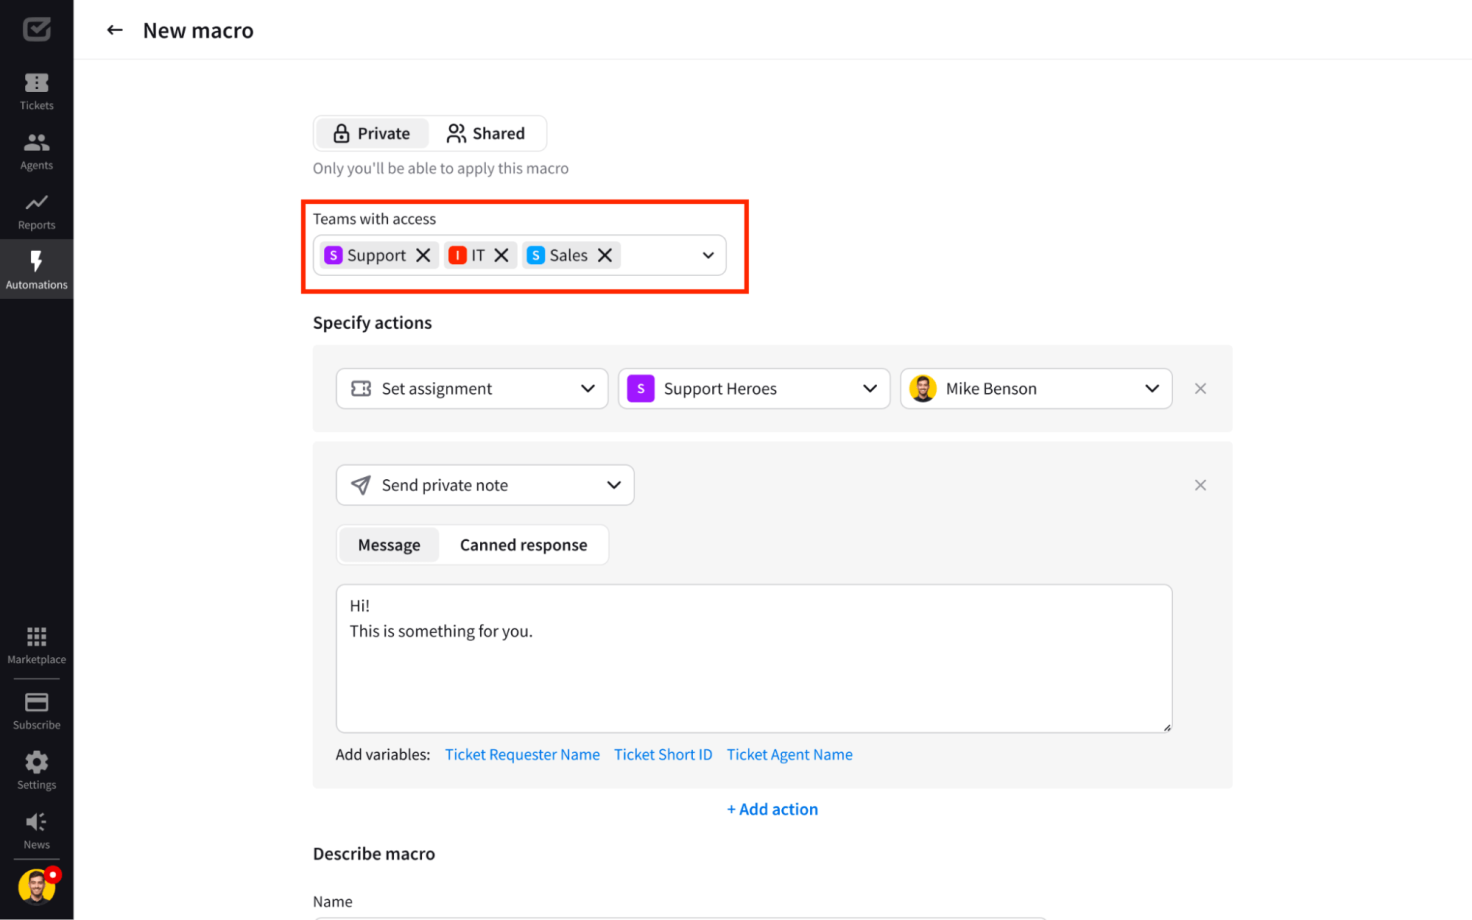
Task: Delete the Send private note action
Action: point(1200,485)
